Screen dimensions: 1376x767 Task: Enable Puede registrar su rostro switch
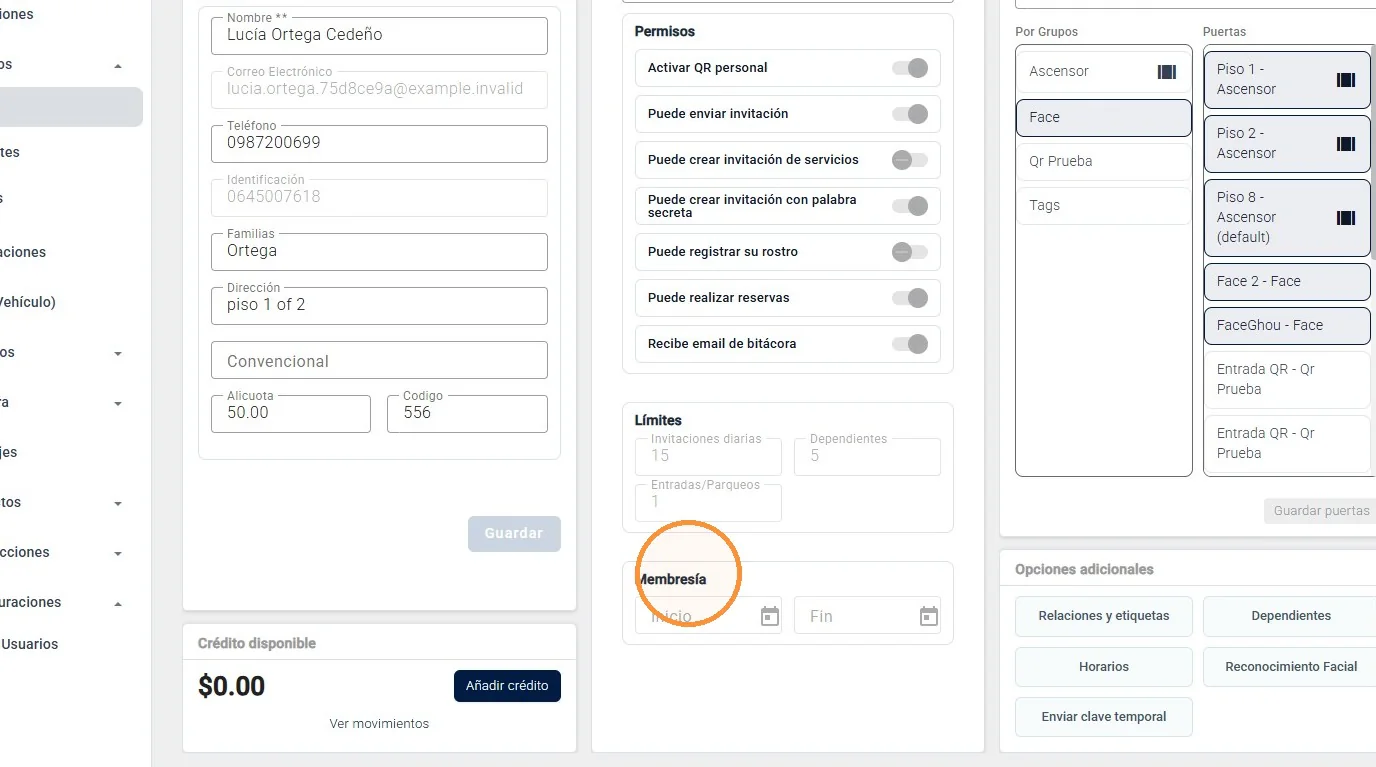tap(910, 252)
